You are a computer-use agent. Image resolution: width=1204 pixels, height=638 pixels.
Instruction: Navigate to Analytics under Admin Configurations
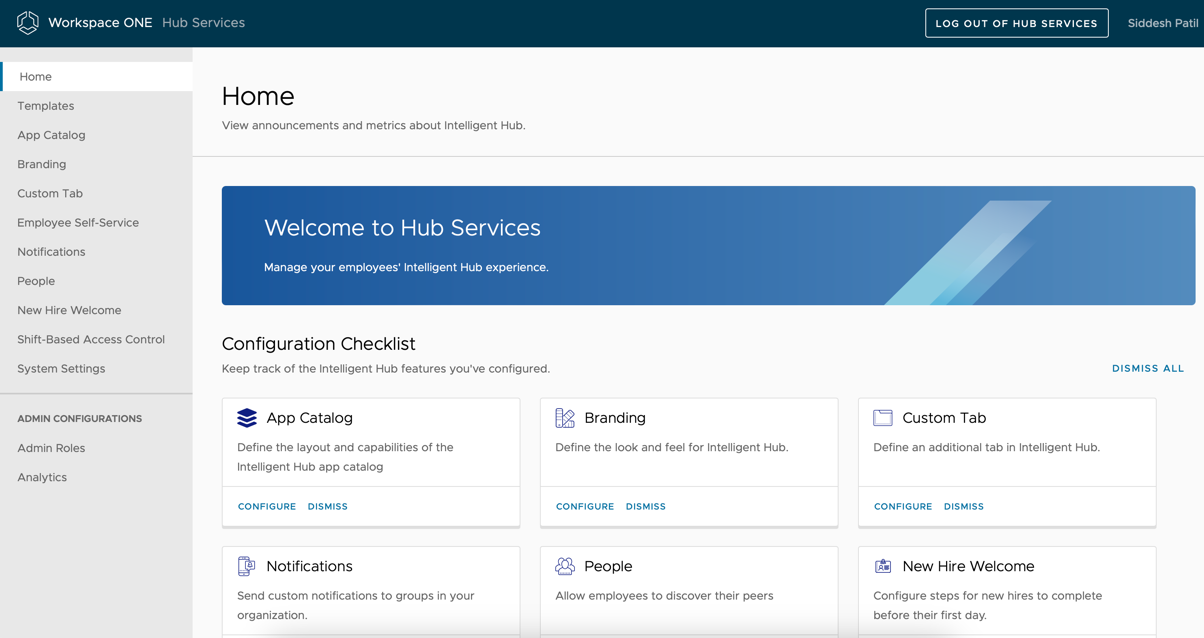coord(42,477)
